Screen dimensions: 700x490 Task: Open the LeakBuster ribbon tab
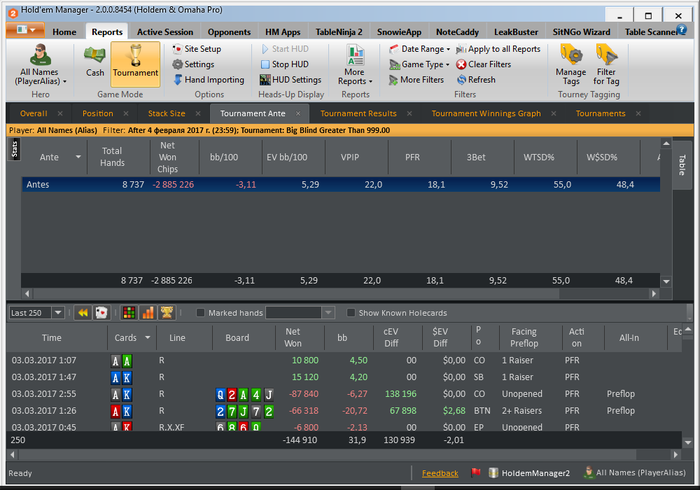[x=516, y=32]
